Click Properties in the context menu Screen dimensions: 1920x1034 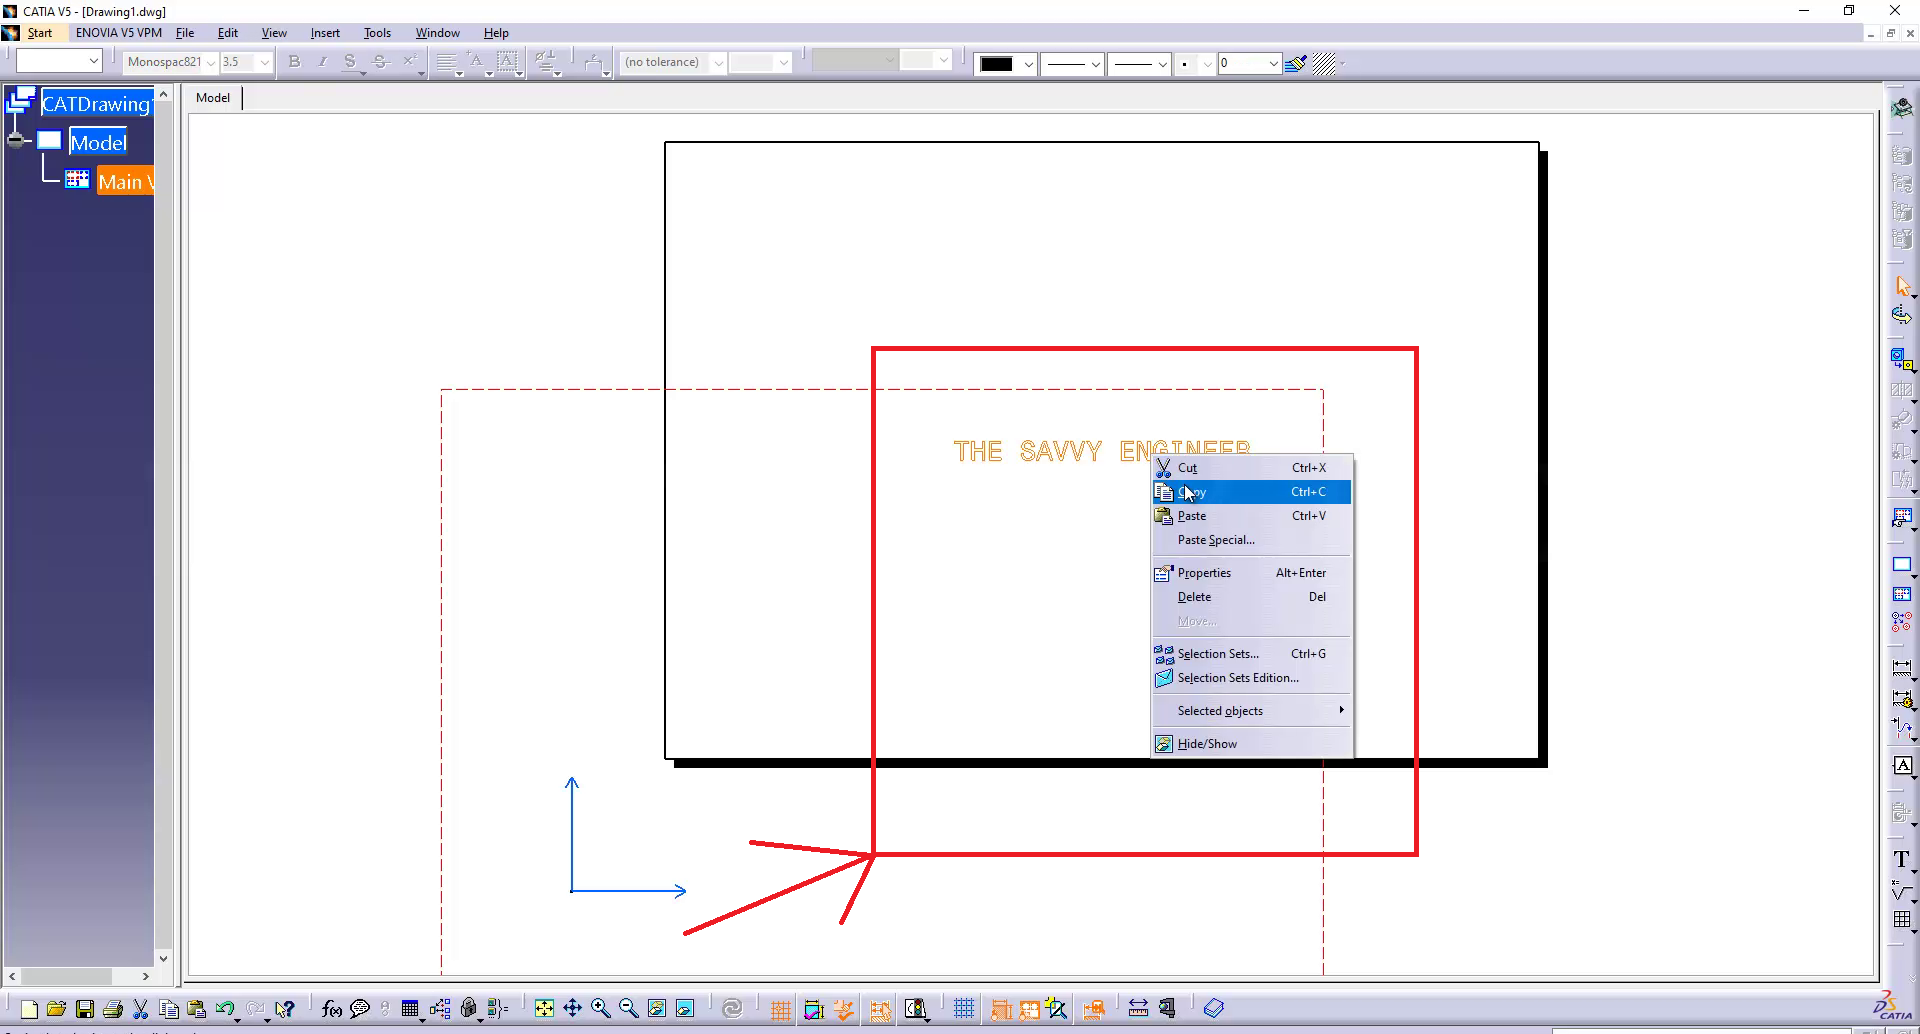pyautogui.click(x=1204, y=573)
